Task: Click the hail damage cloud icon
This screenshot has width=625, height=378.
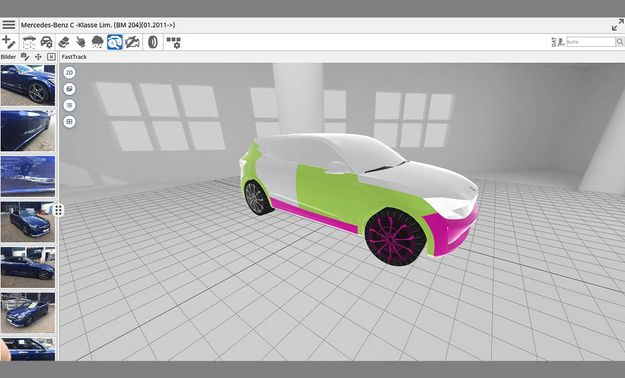Action: pos(97,42)
